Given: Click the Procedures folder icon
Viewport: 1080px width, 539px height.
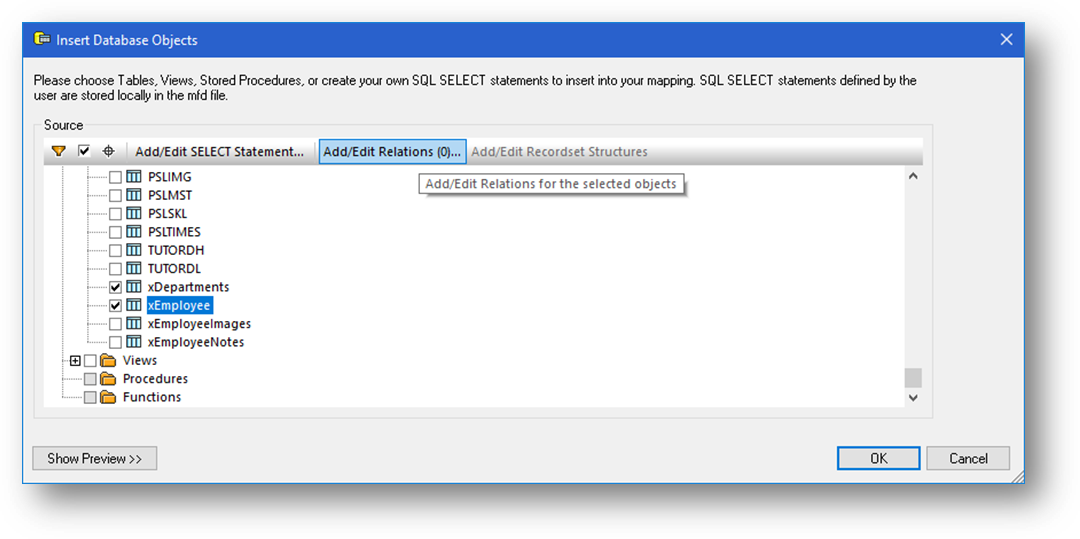Looking at the screenshot, I should [x=107, y=379].
